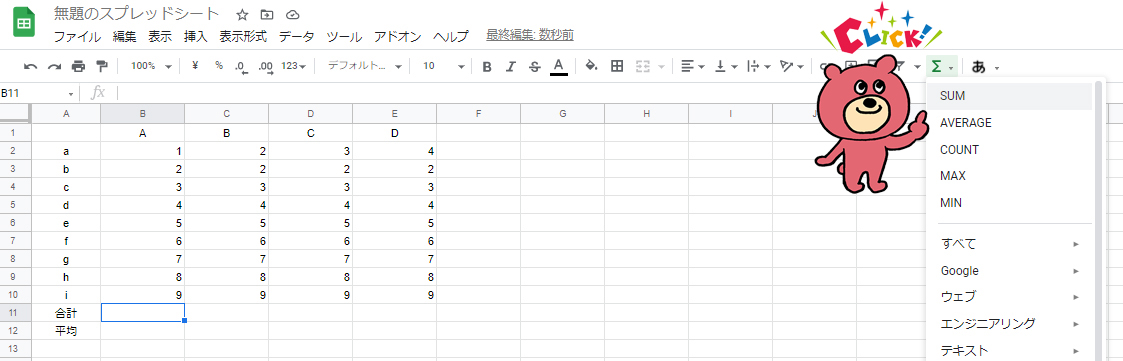Print the spreadsheet via printer icon
This screenshot has height=361, width=1123.
78,67
